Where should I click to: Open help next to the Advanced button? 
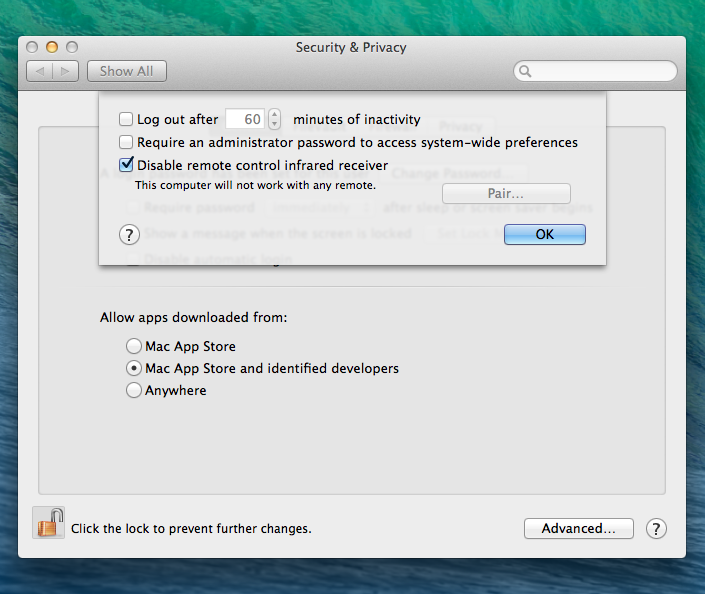click(x=656, y=529)
